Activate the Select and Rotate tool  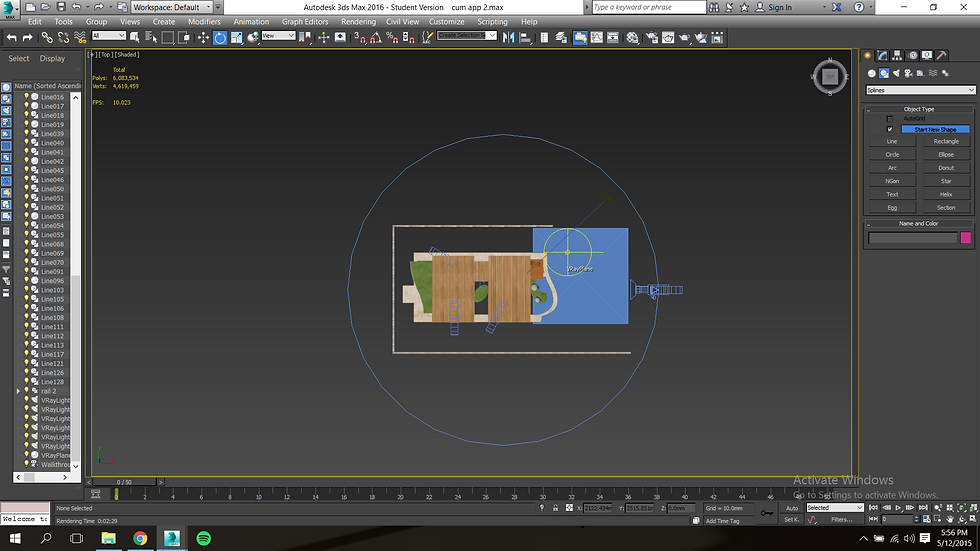click(x=220, y=37)
